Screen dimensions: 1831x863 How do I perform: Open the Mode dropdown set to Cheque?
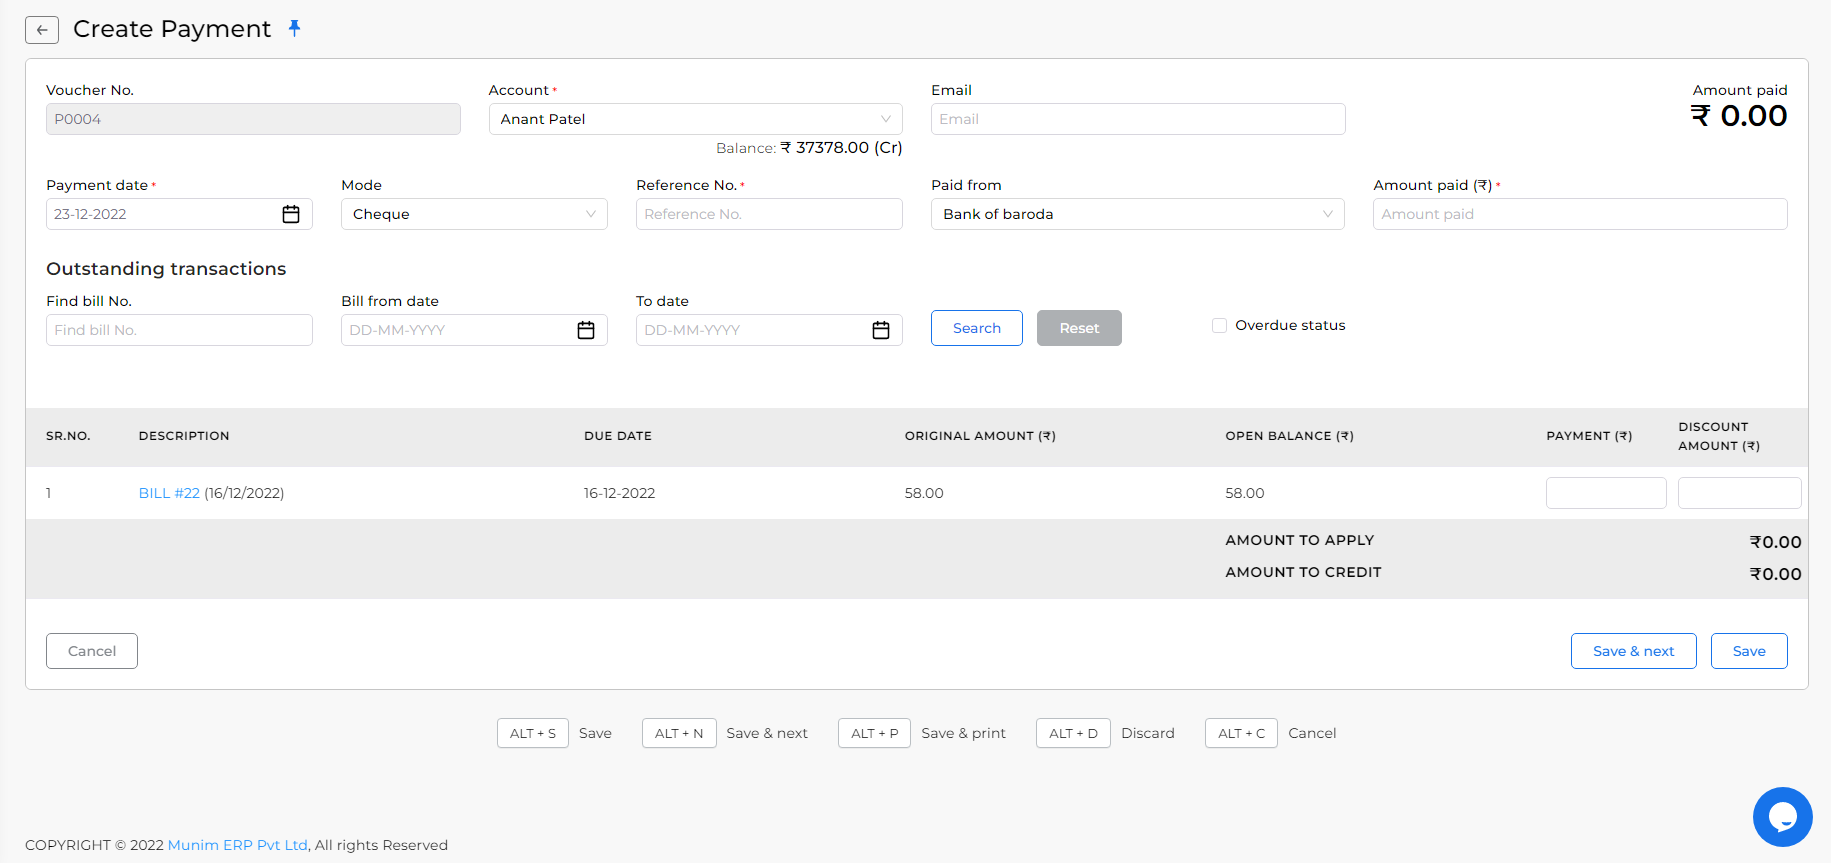tap(474, 214)
